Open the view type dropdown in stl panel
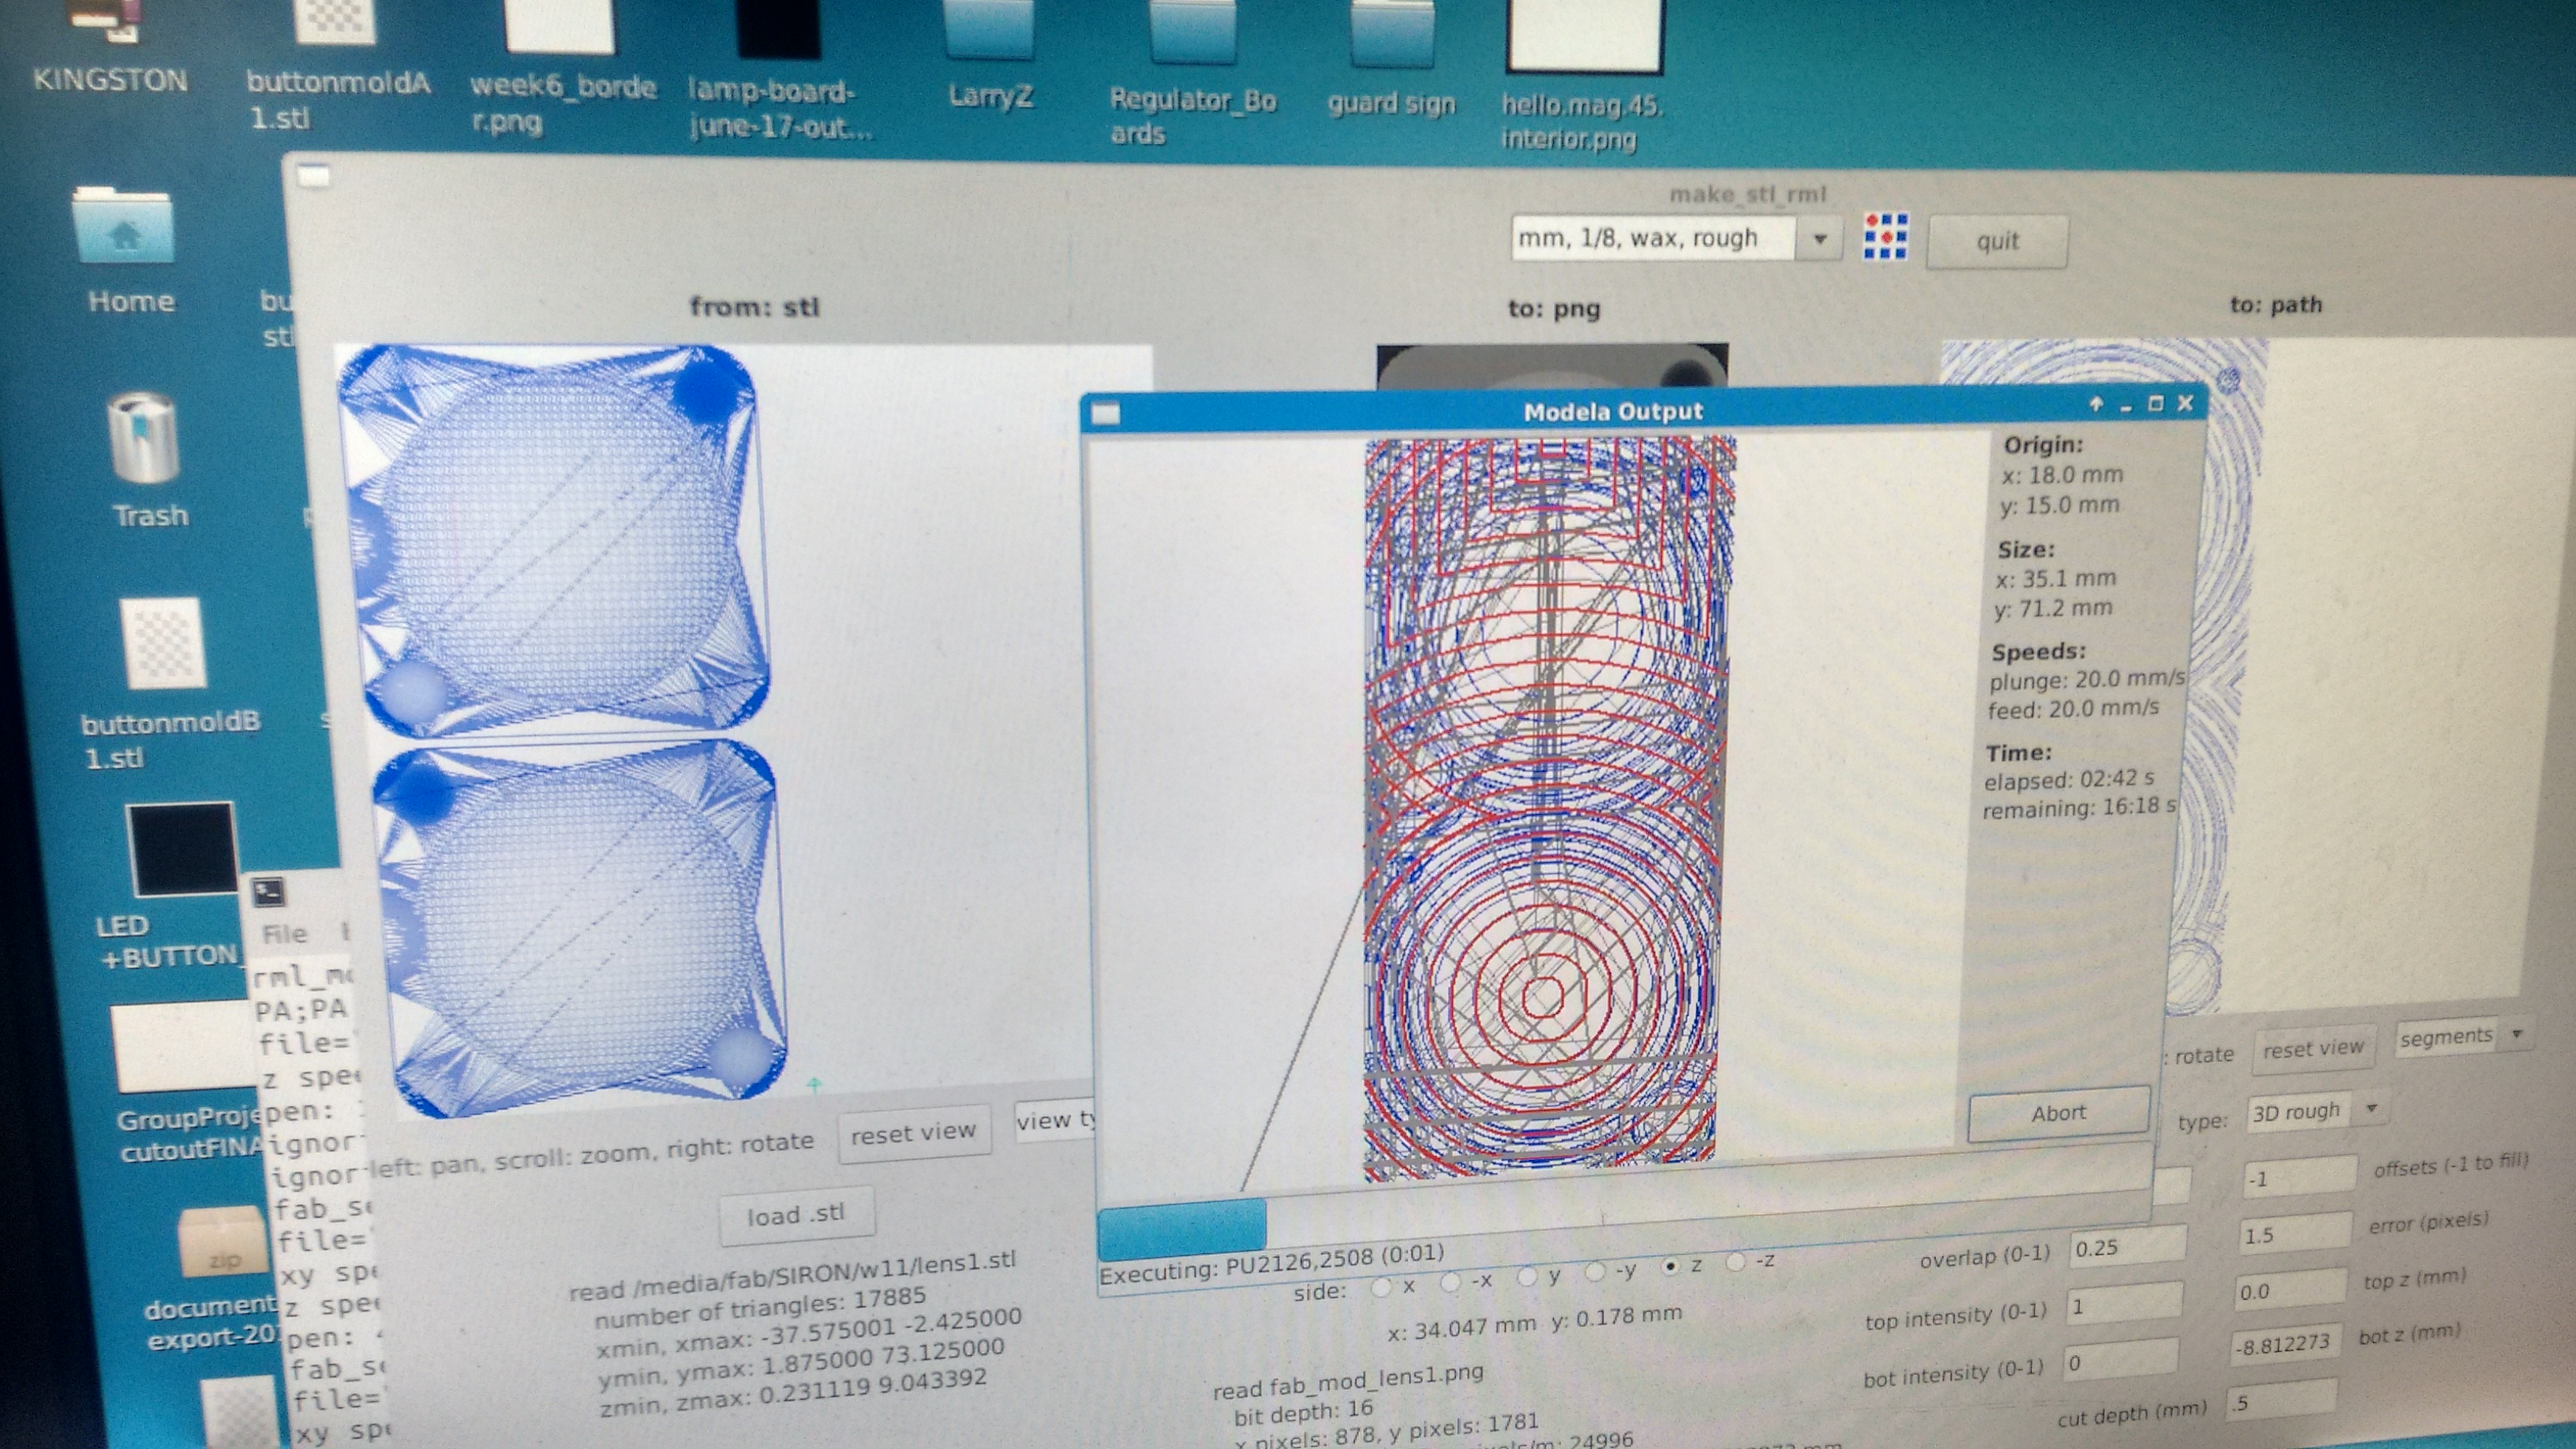Viewport: 2576px width, 1449px height. [1056, 1121]
